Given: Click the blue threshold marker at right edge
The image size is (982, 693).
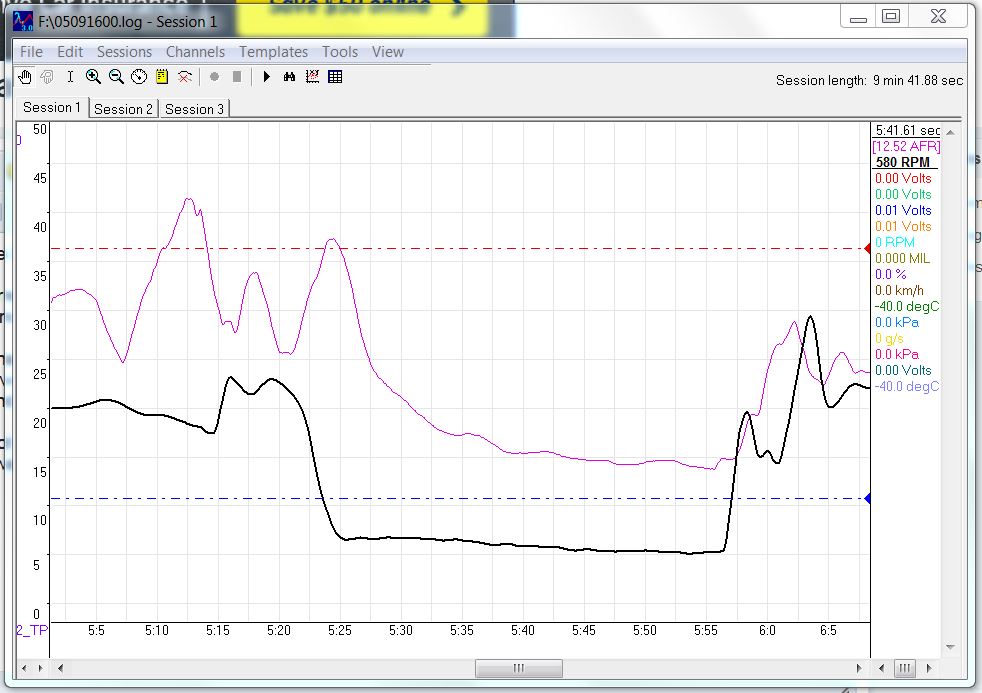Looking at the screenshot, I should (868, 498).
